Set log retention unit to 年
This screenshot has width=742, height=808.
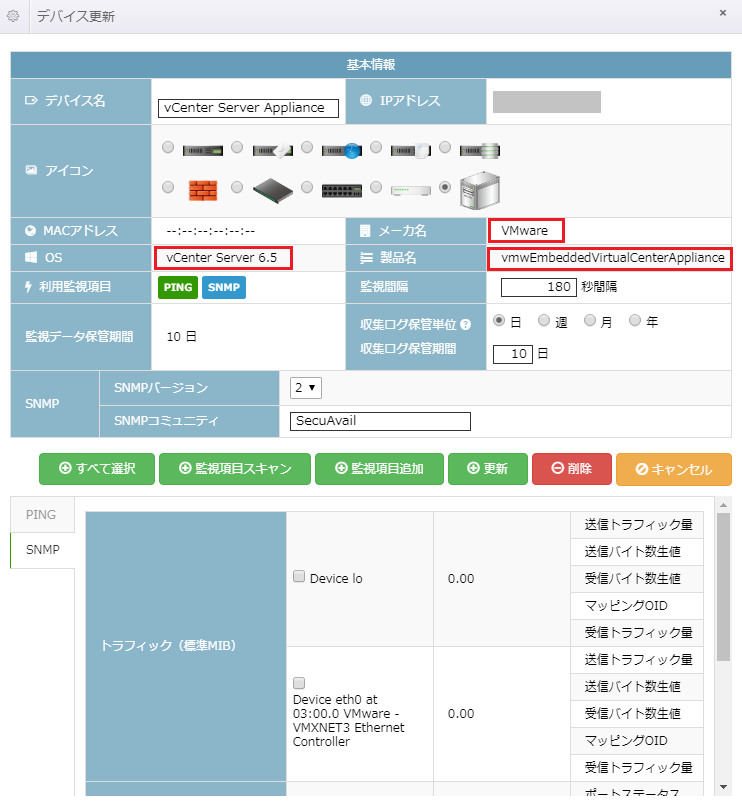pos(635,321)
